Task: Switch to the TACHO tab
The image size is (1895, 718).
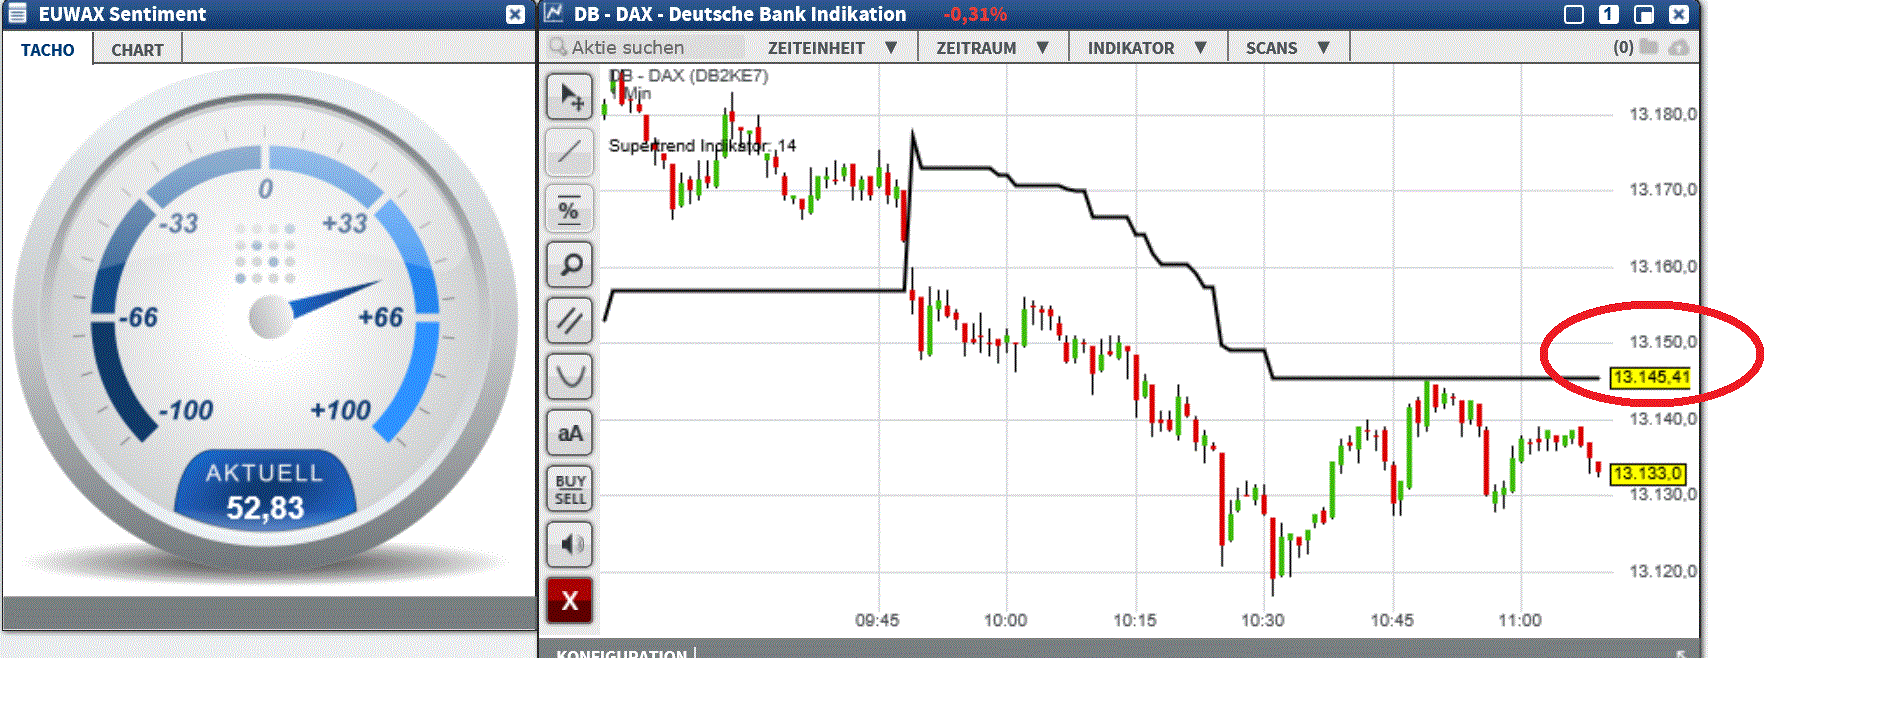Action: (x=47, y=50)
